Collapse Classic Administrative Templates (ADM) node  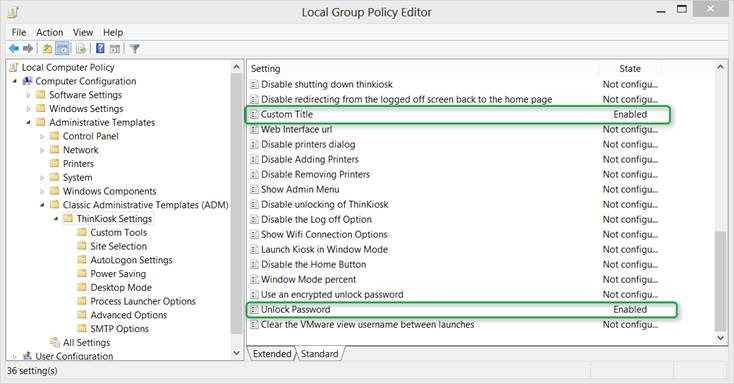click(42, 205)
